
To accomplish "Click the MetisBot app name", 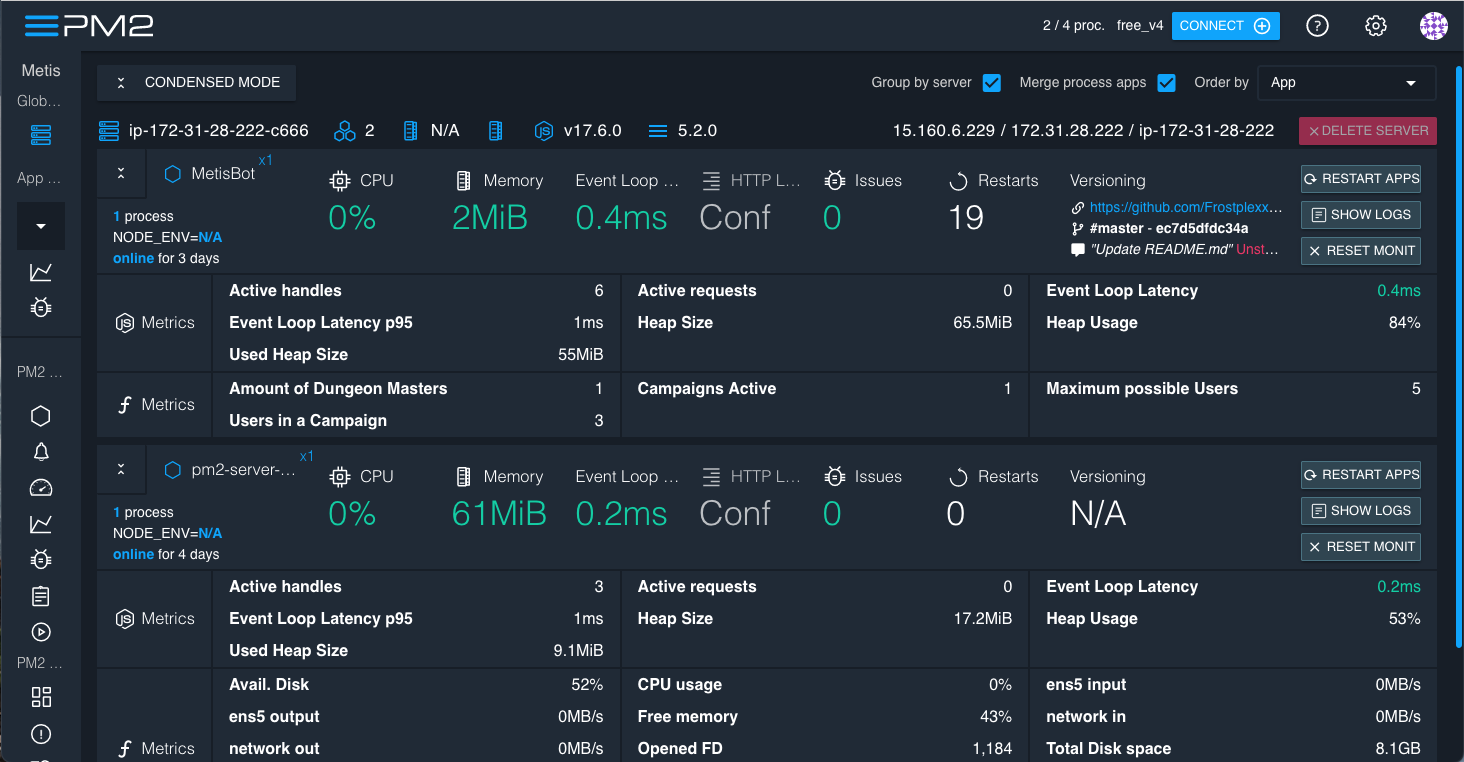I will tap(223, 174).
